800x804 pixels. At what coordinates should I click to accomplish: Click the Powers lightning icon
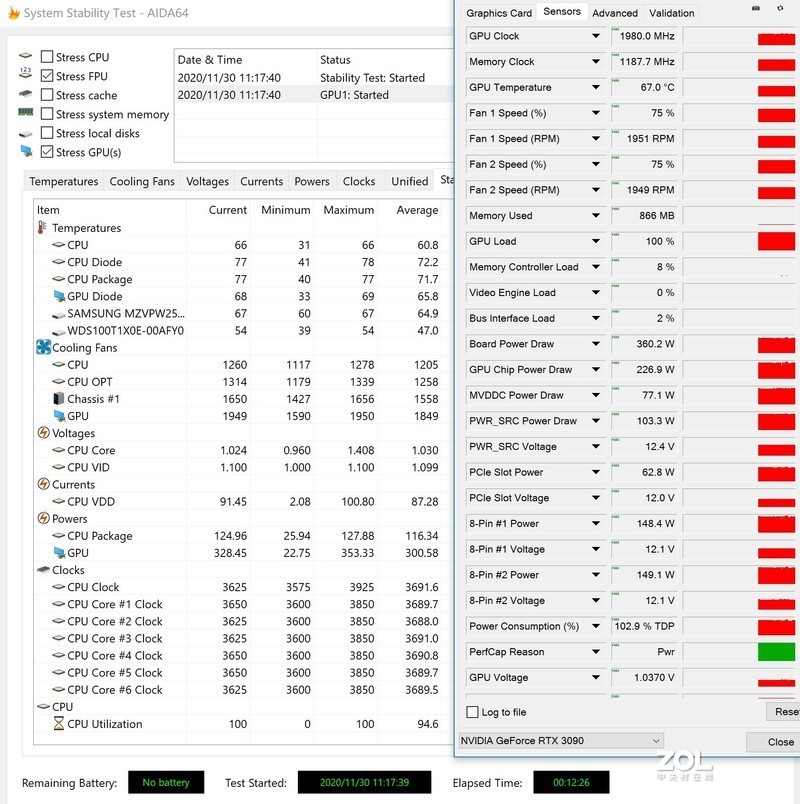pyautogui.click(x=44, y=518)
